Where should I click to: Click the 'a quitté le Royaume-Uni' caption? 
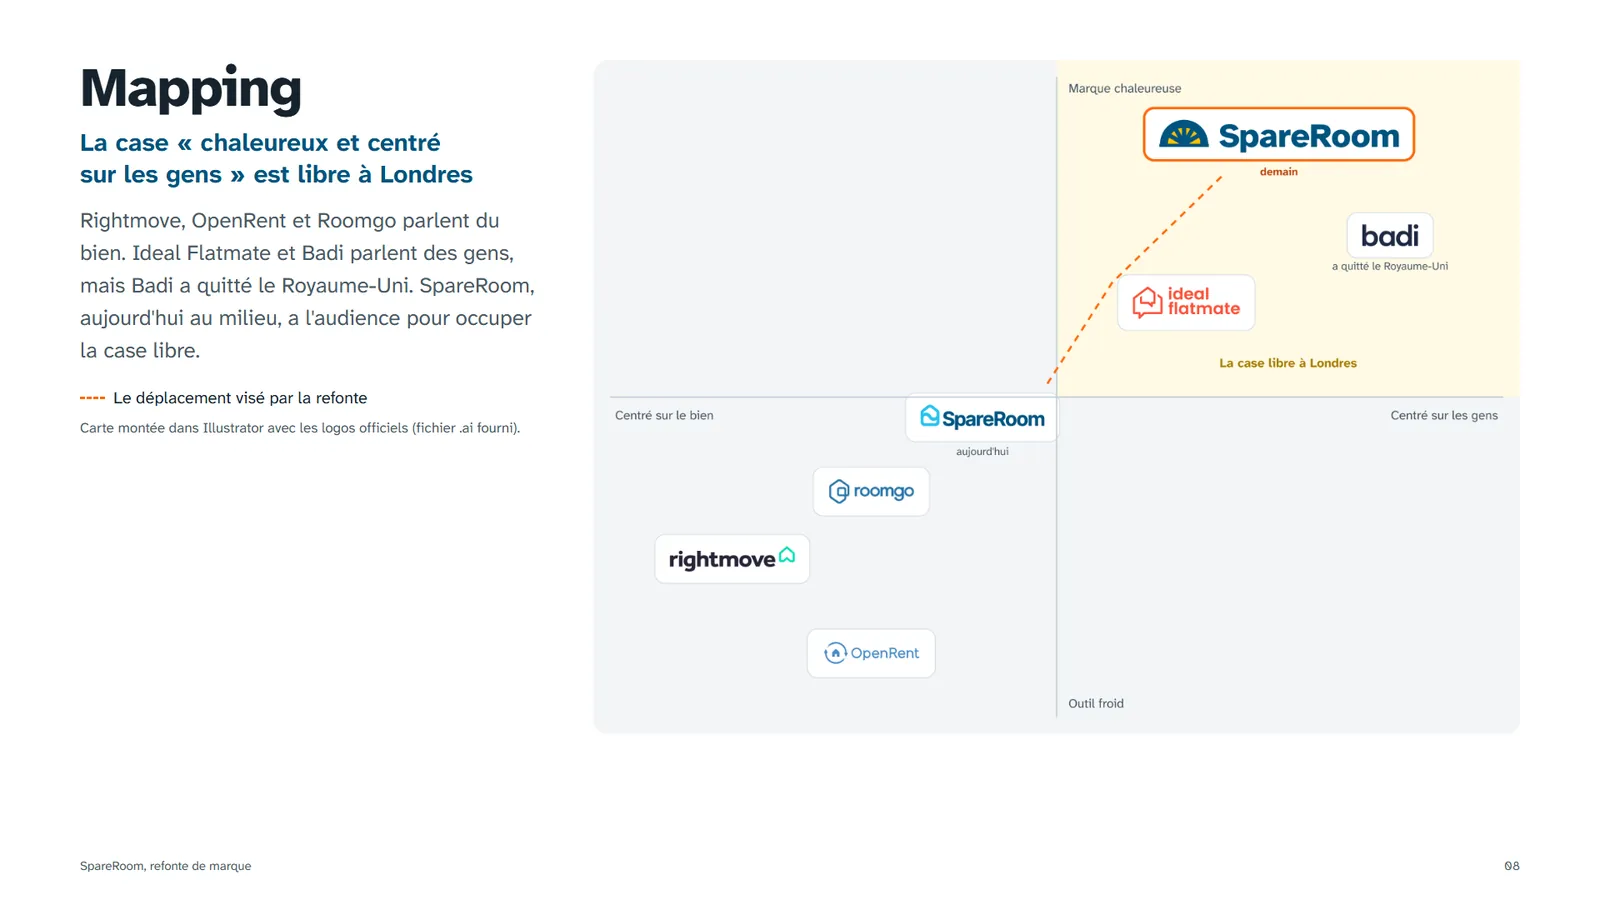[x=1390, y=267]
